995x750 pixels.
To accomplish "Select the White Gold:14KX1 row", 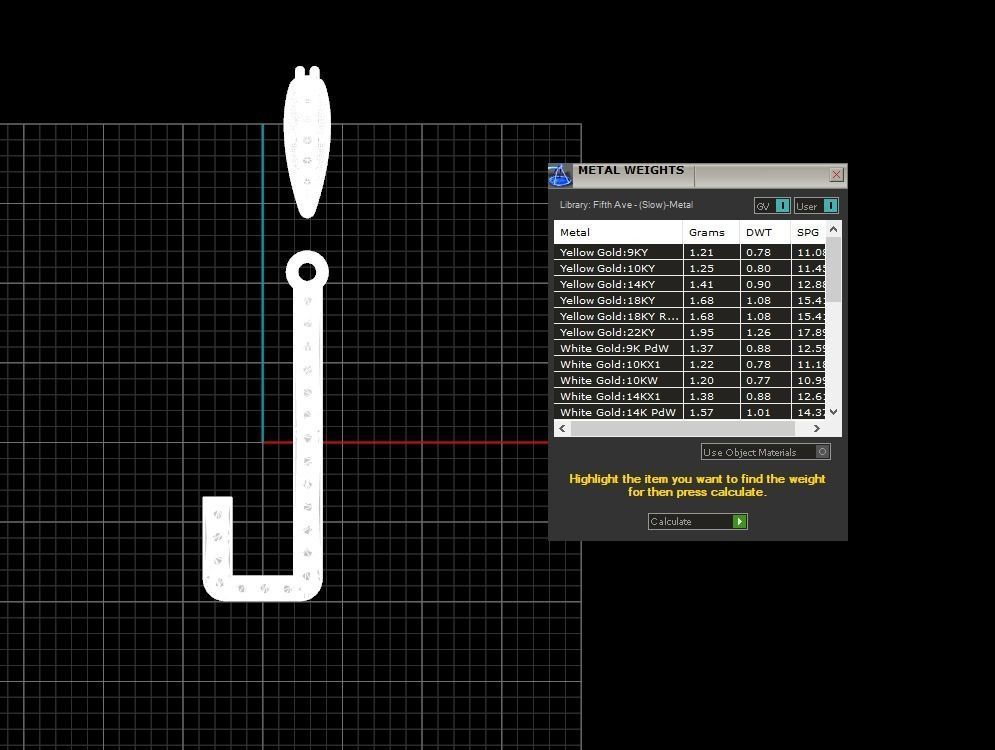I will click(689, 396).
